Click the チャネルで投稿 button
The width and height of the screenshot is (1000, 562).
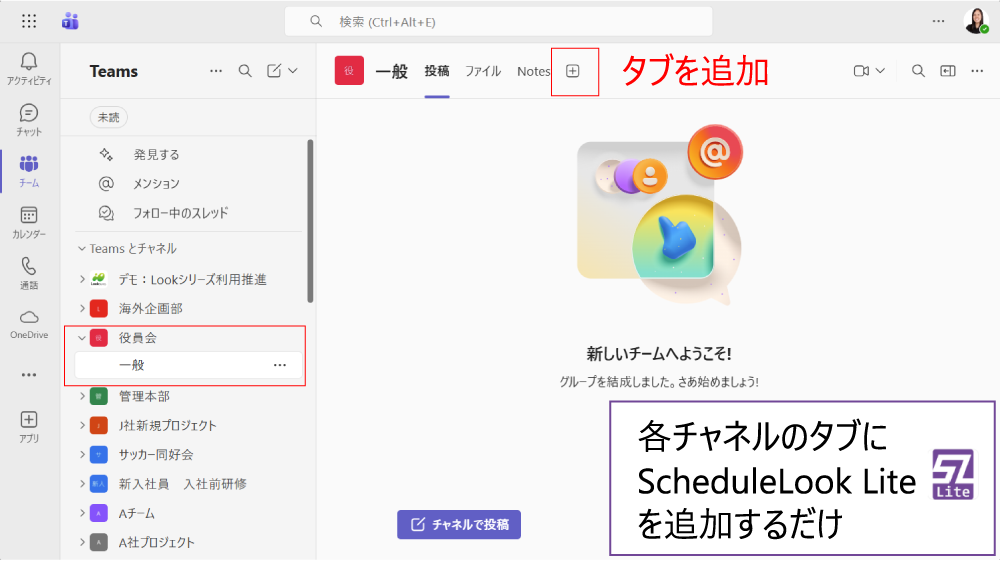pos(459,524)
